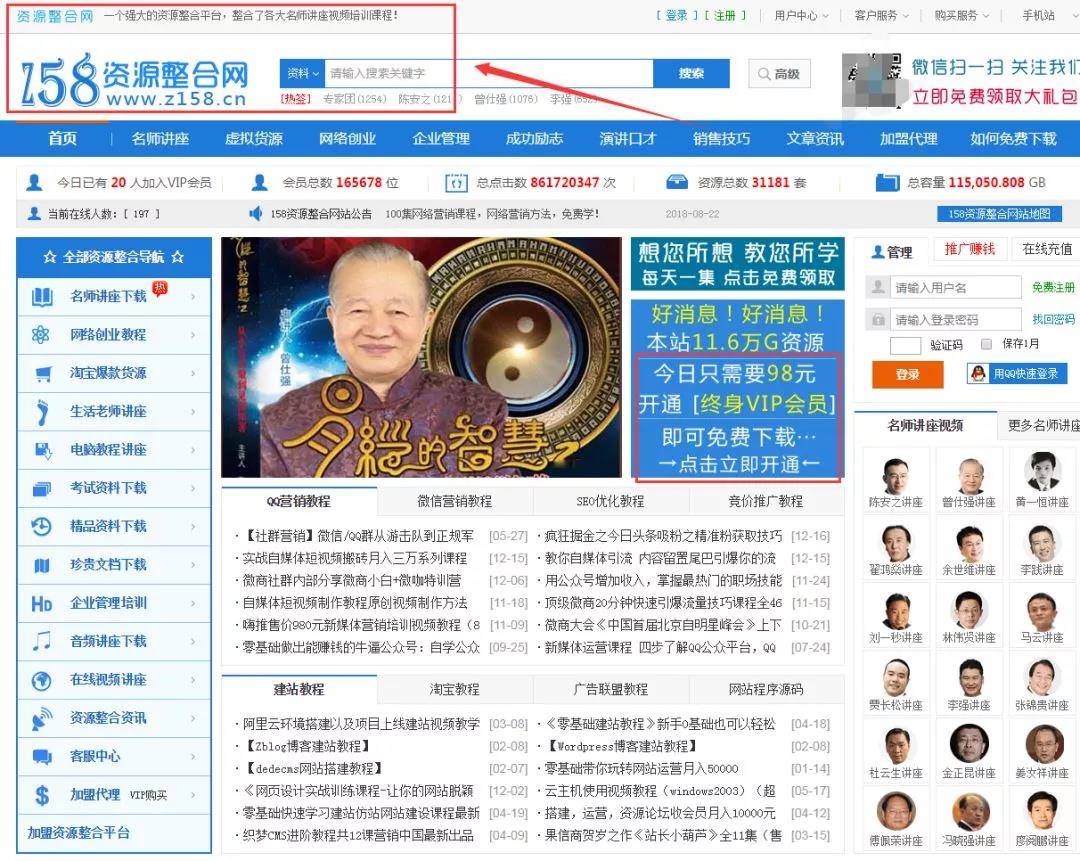The width and height of the screenshot is (1080, 861).
Task: Open the 找回密码 link
Action: pyautogui.click(x=1053, y=319)
